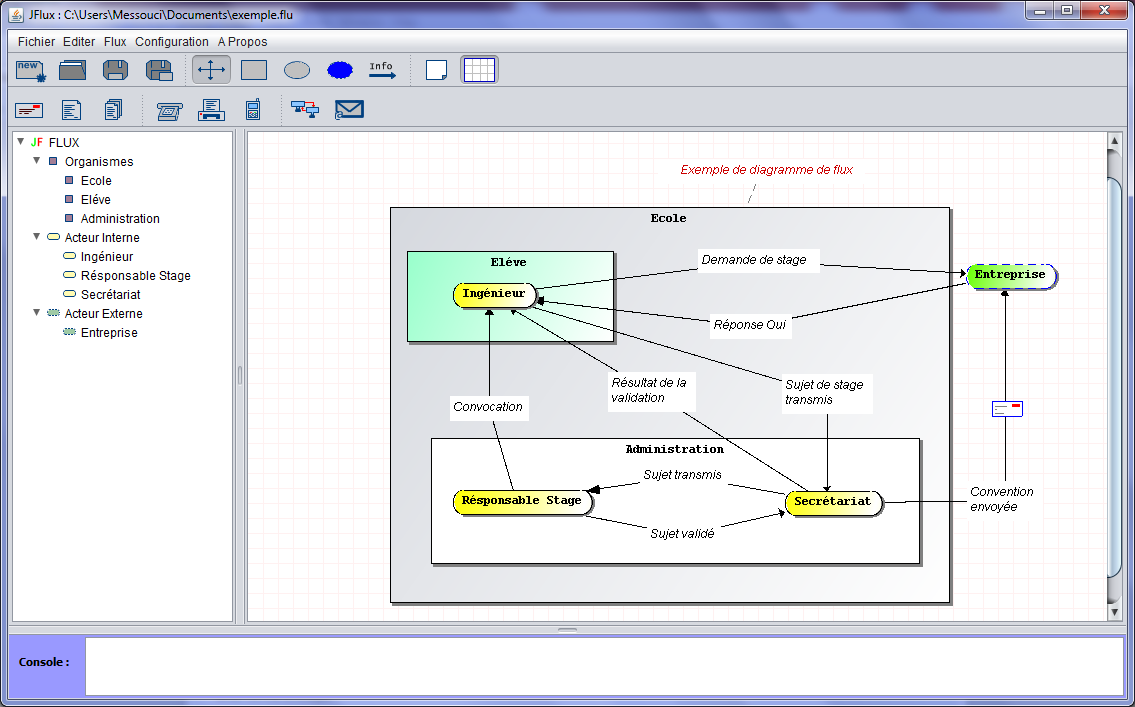Click the Ecole organism box title
1135x707 pixels.
tap(668, 219)
